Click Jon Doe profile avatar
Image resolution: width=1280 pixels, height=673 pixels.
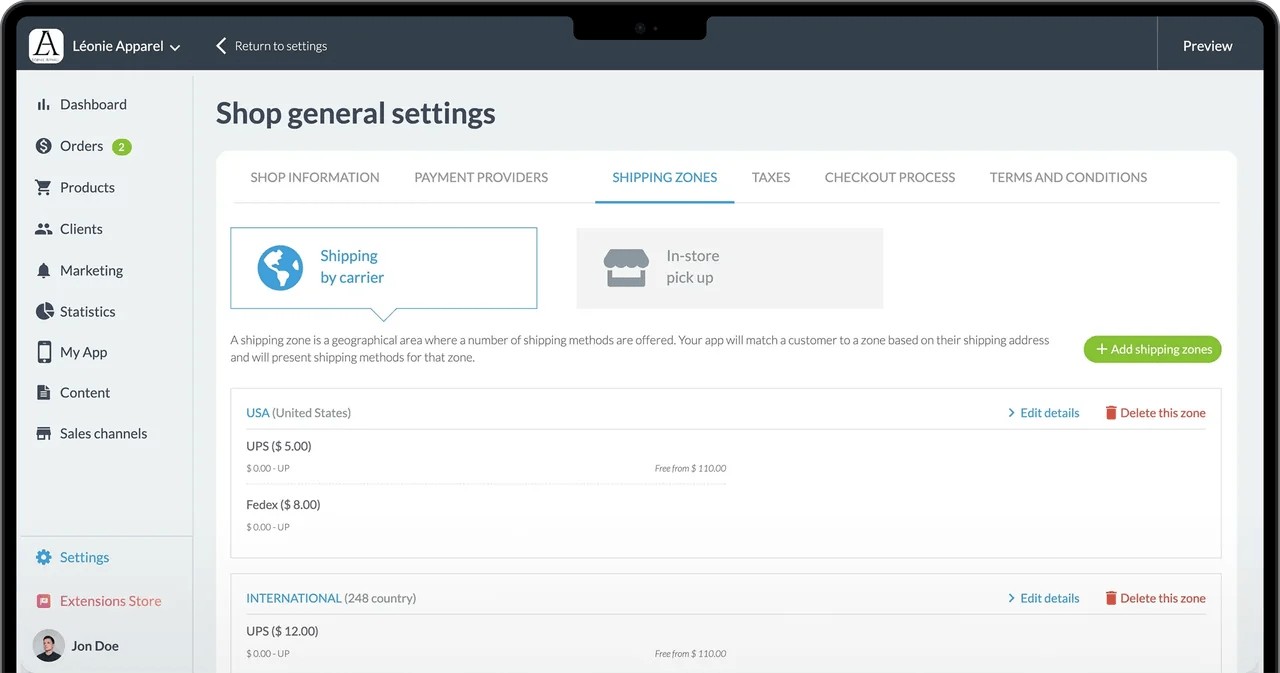coord(48,646)
